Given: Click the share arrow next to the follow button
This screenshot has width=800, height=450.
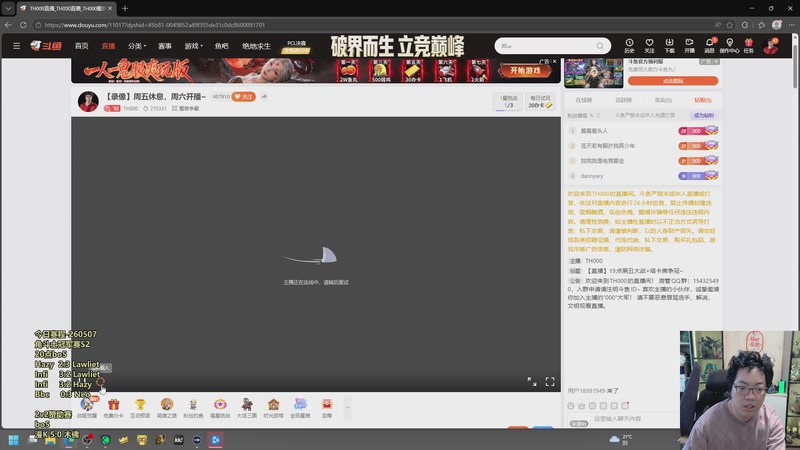Looking at the screenshot, I should point(264,96).
